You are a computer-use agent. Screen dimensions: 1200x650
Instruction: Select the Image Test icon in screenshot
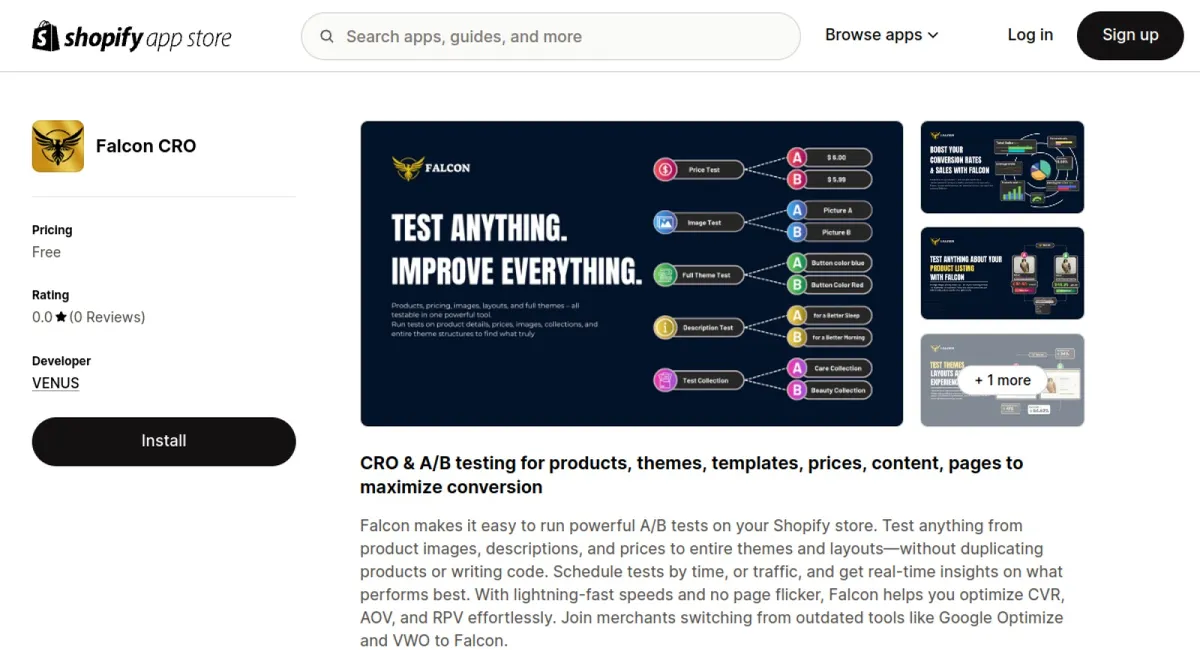pyautogui.click(x=665, y=222)
